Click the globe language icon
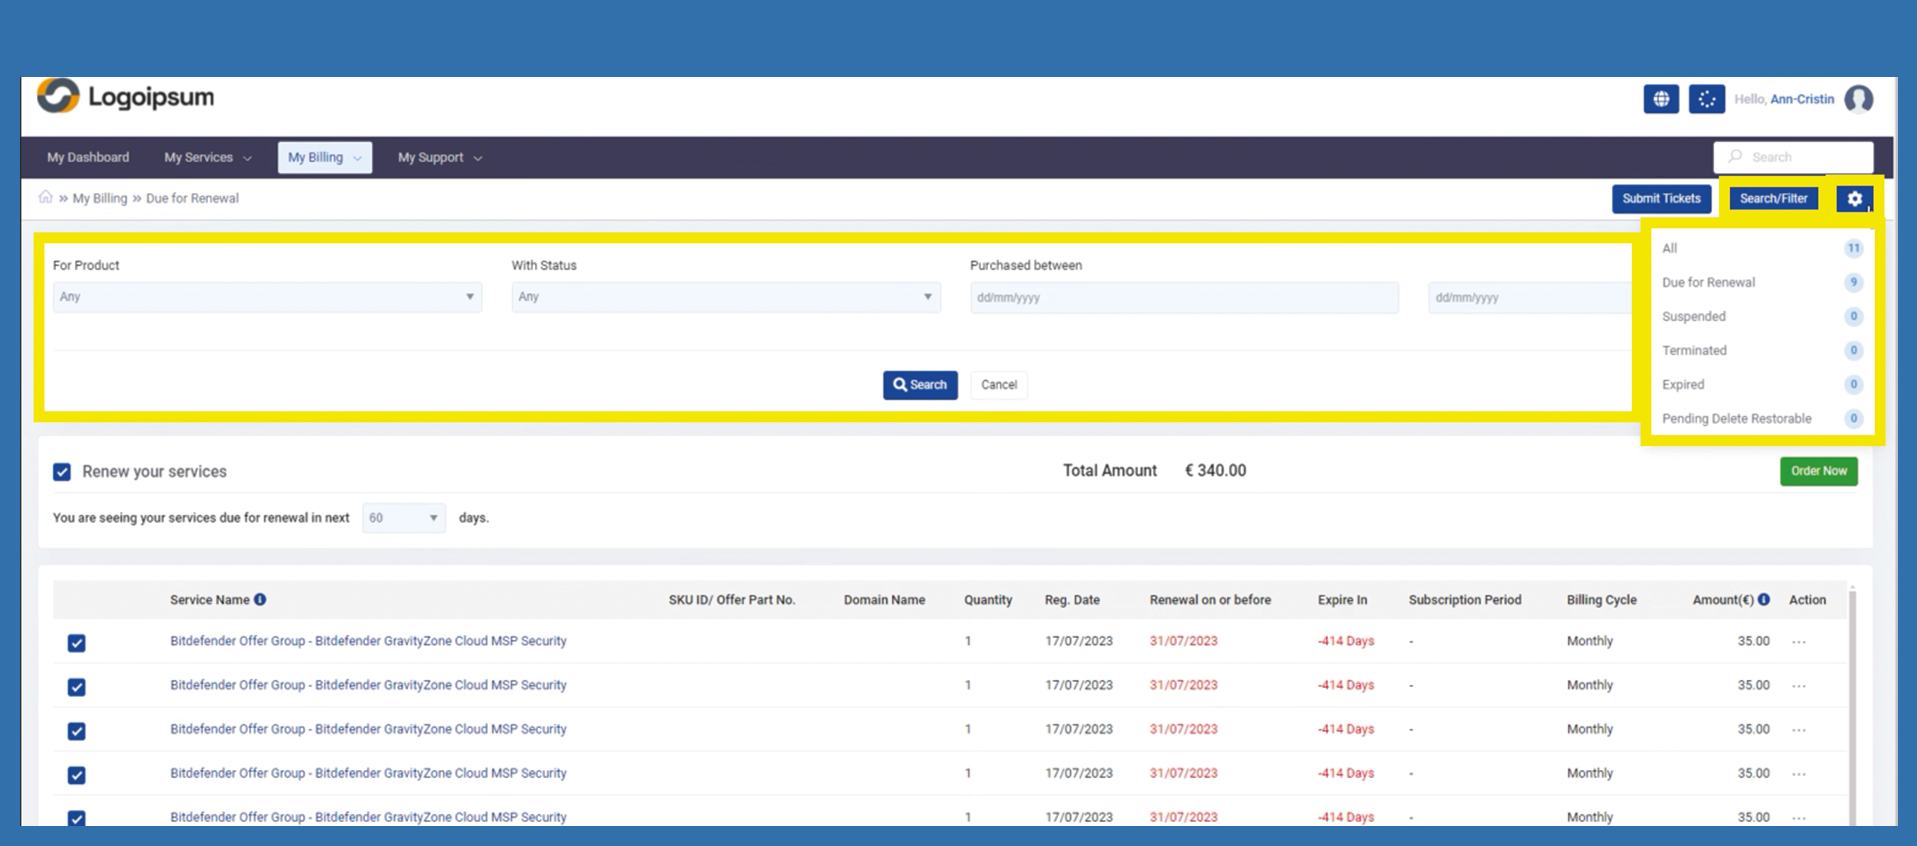 (1660, 99)
